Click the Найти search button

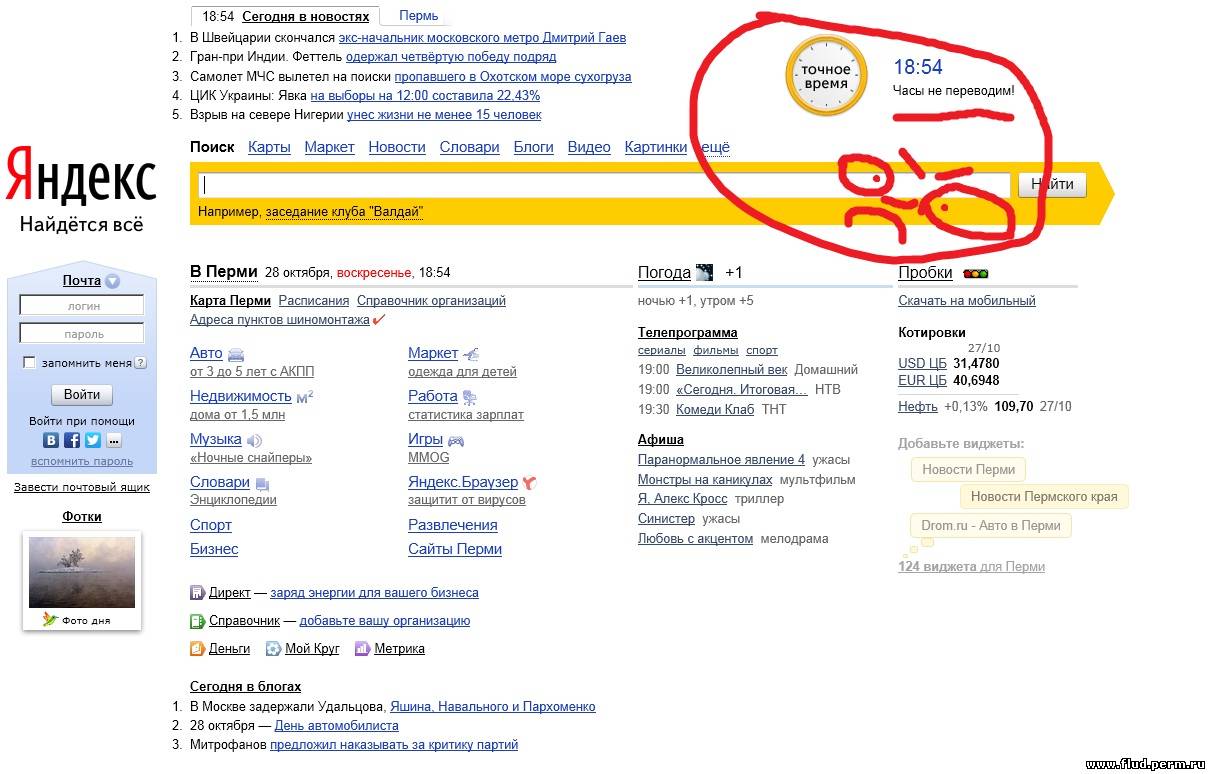[1052, 184]
